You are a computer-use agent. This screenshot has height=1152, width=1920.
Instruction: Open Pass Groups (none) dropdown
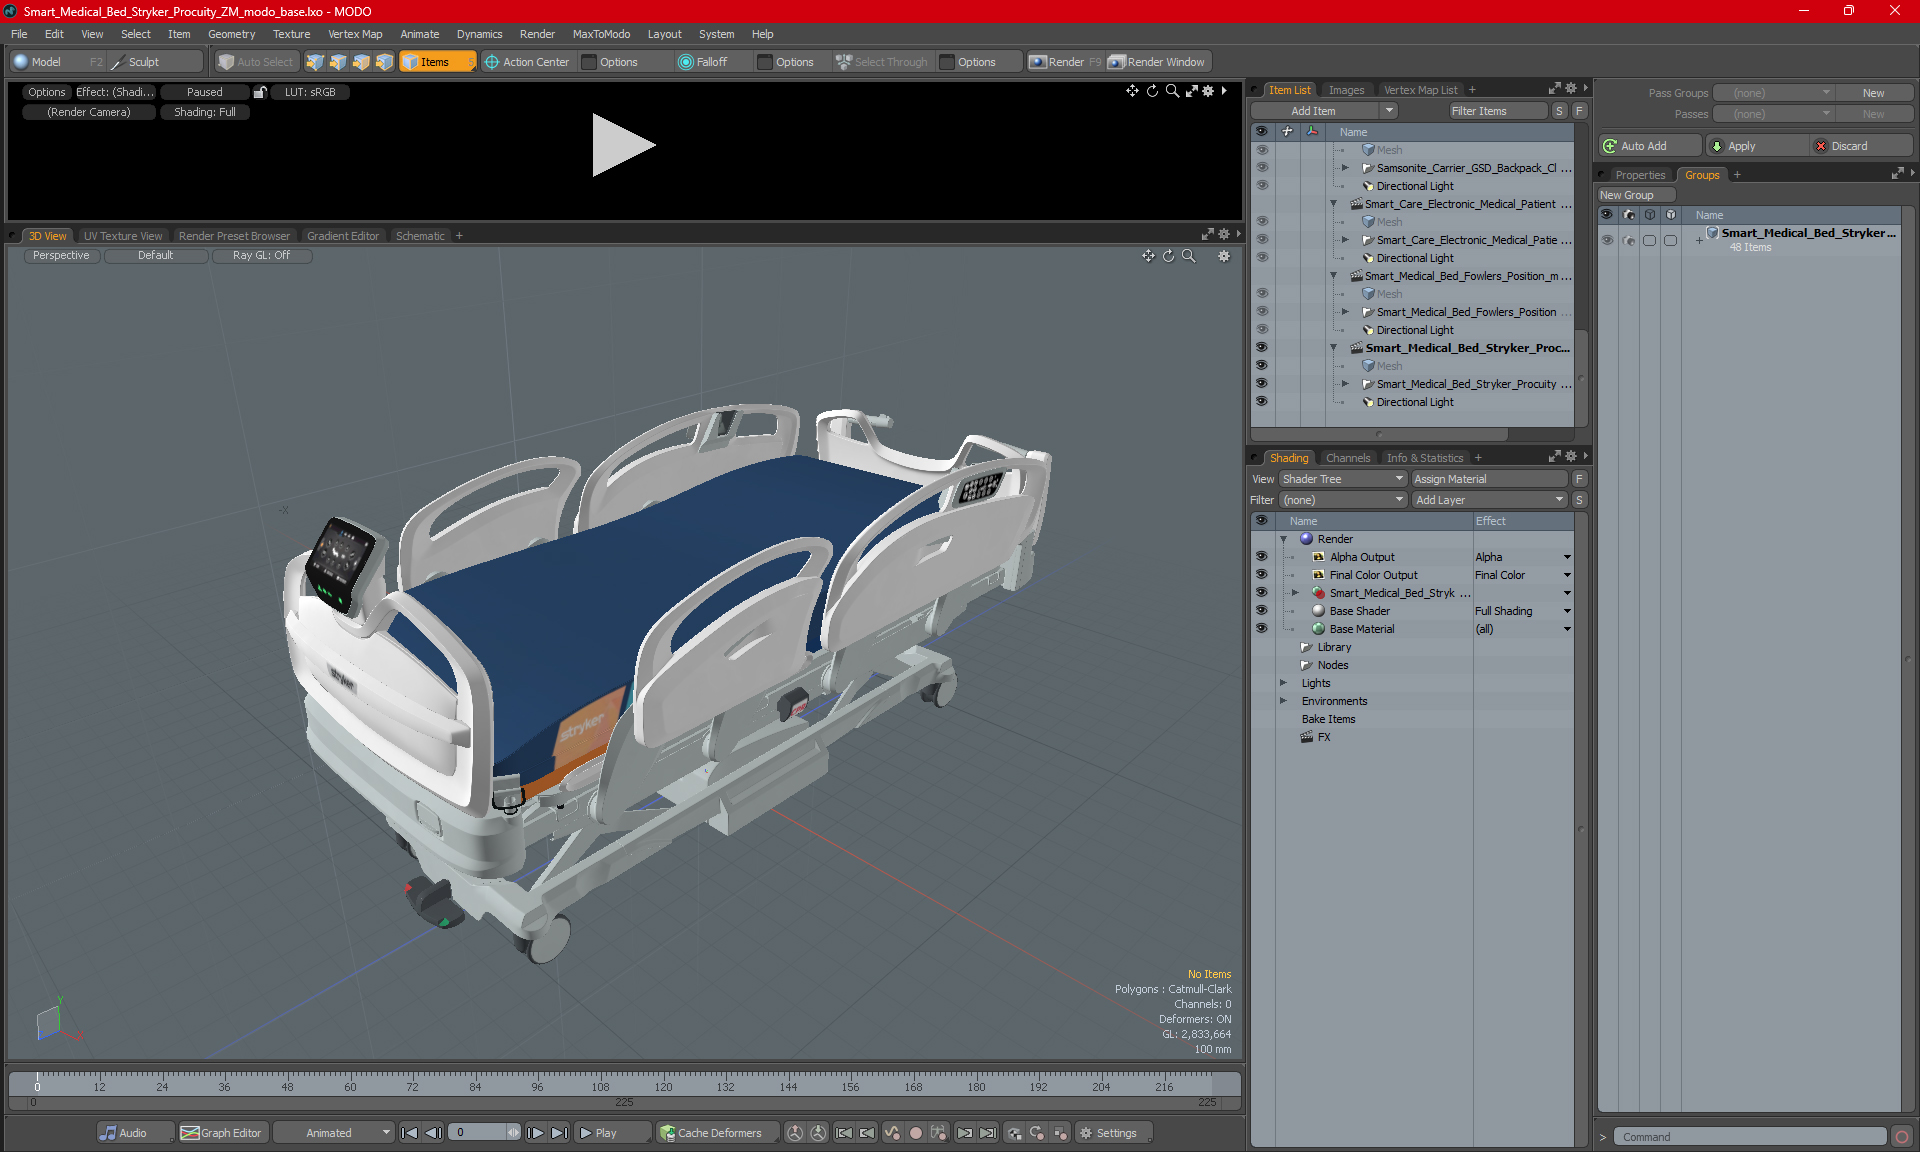point(1774,93)
